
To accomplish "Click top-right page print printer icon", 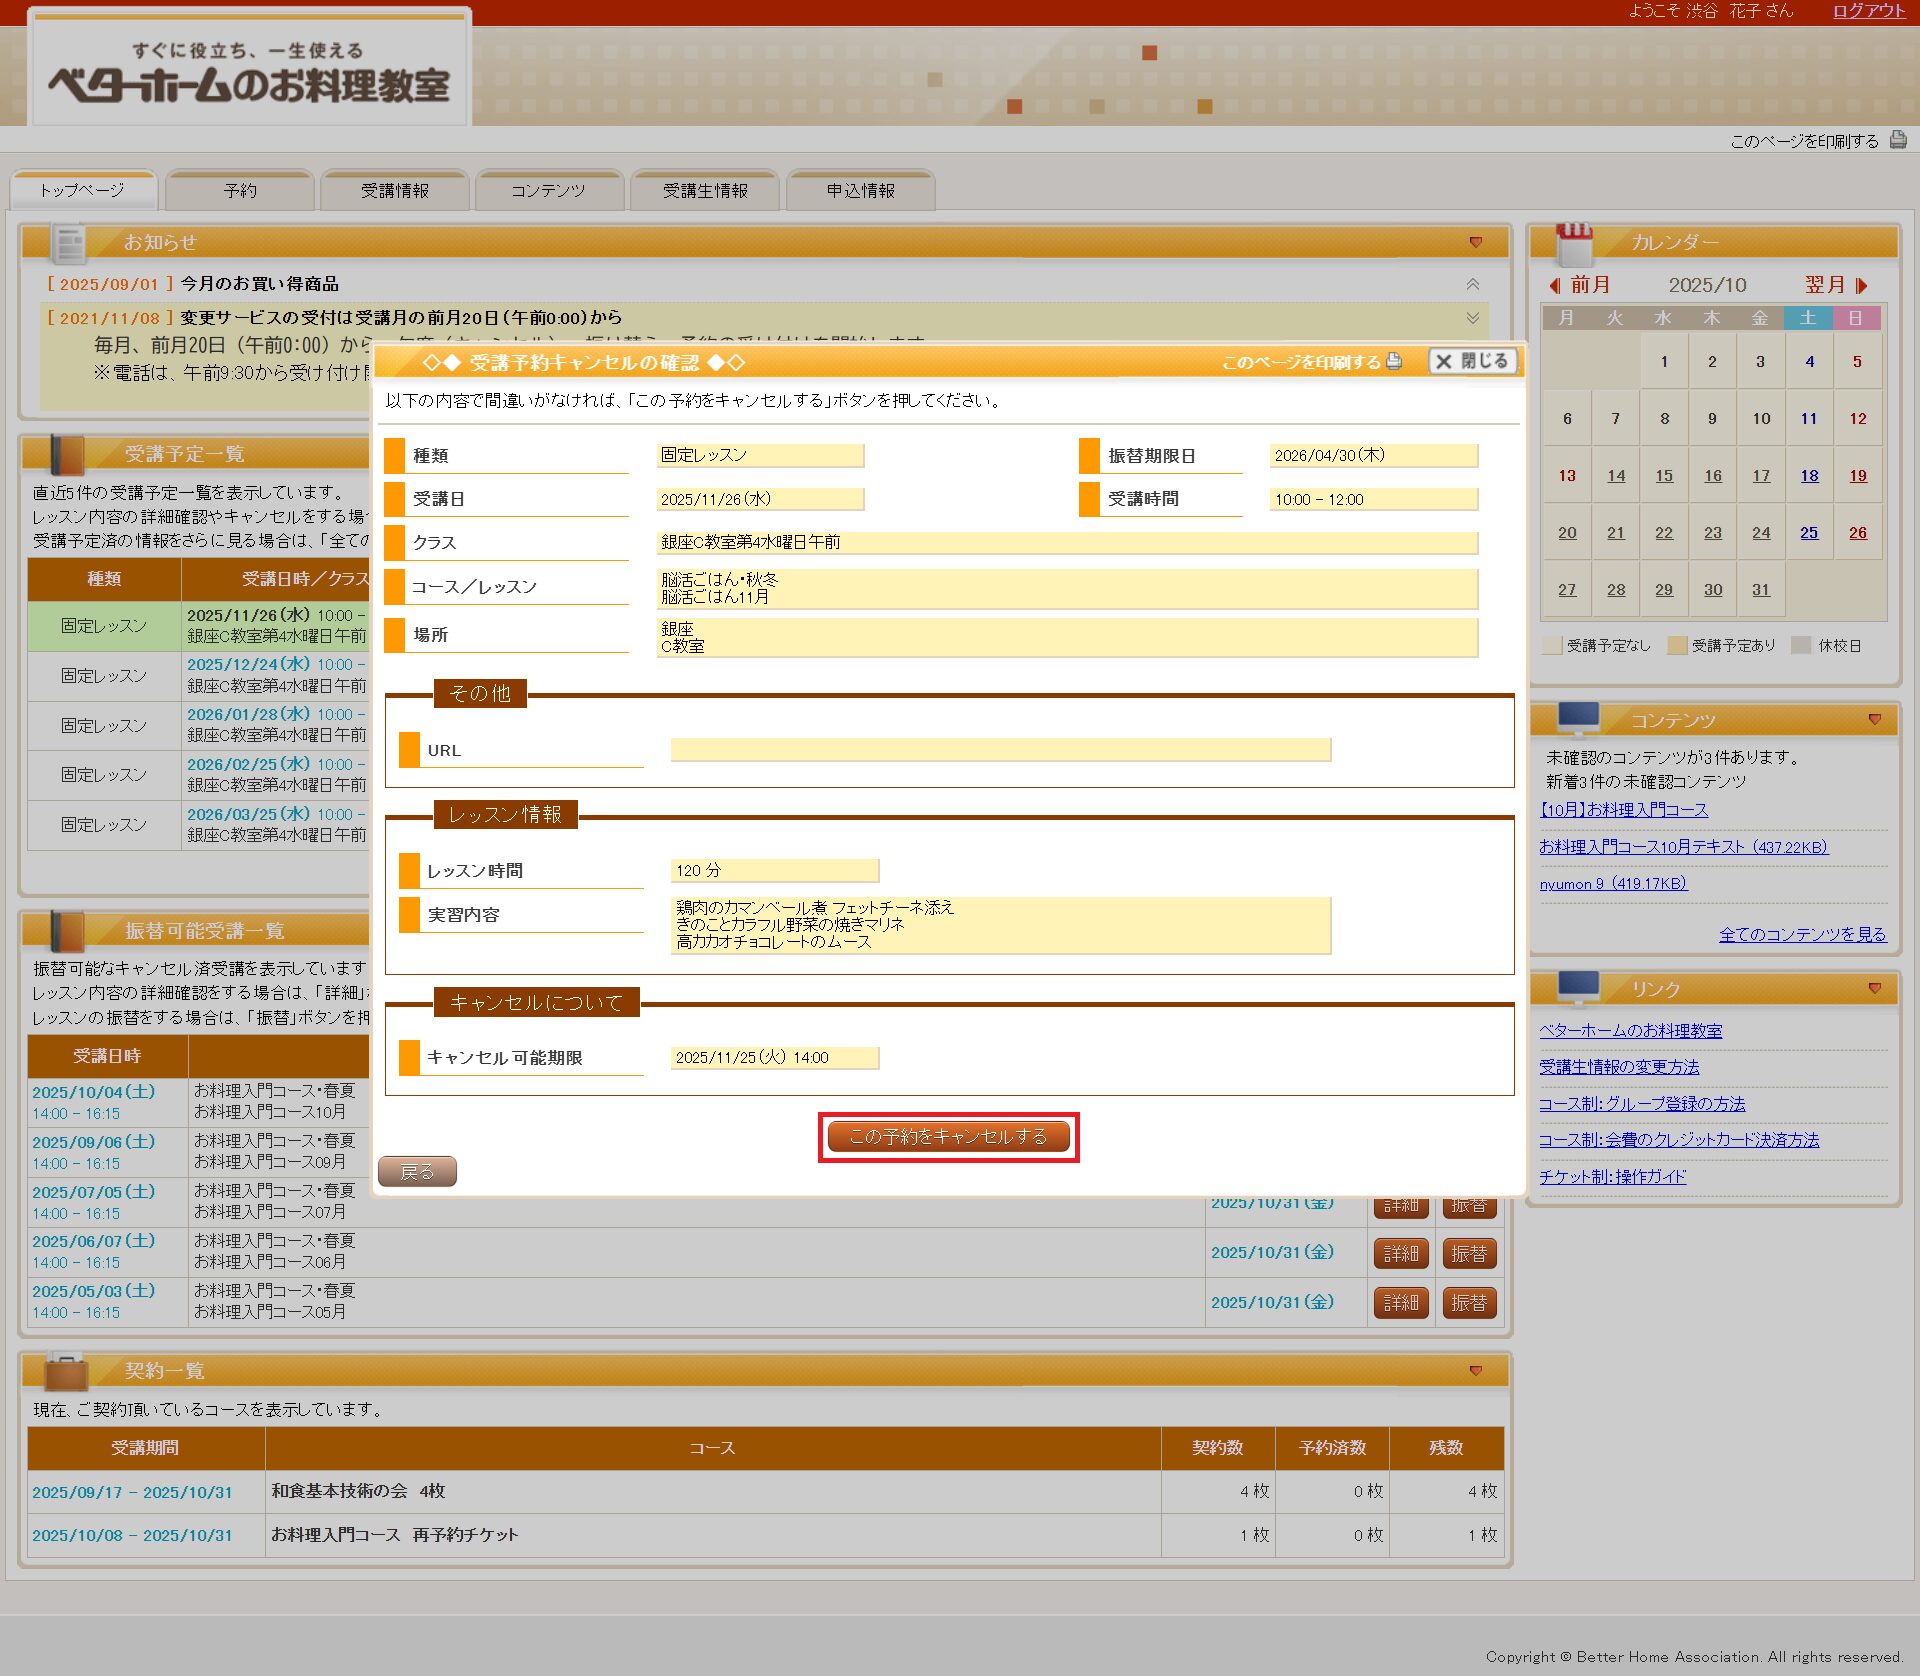I will click(1897, 141).
